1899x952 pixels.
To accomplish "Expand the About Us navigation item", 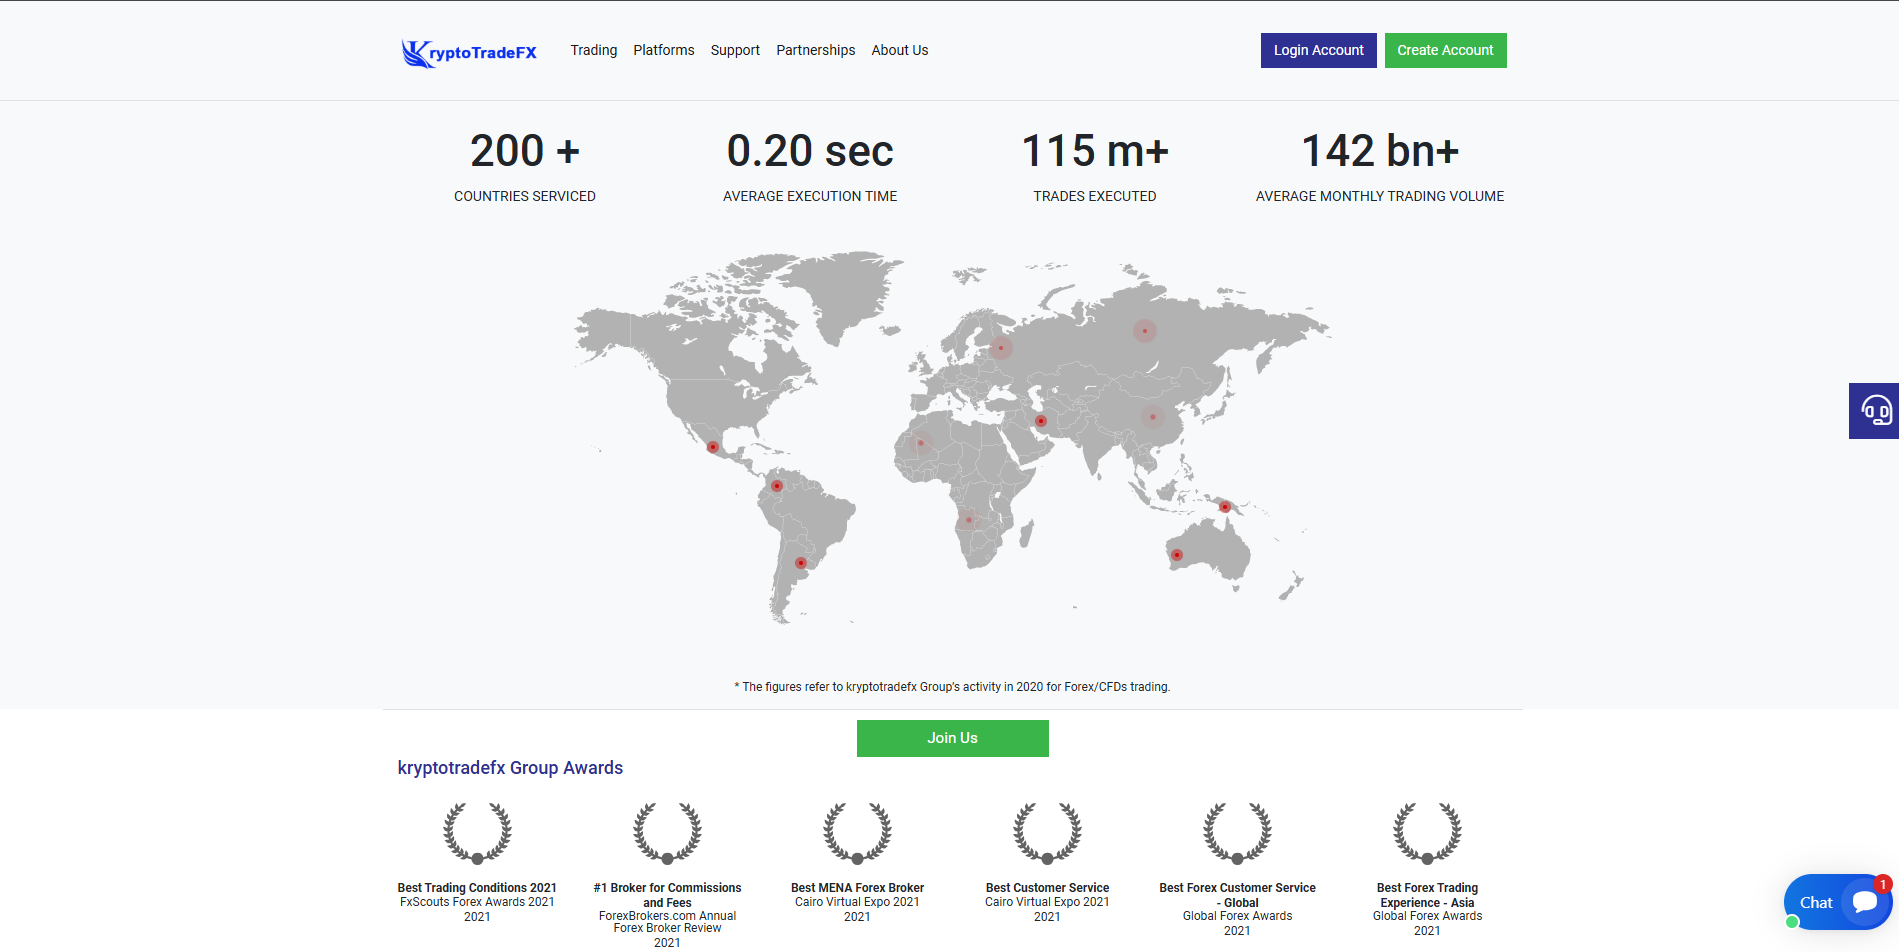I will click(899, 50).
